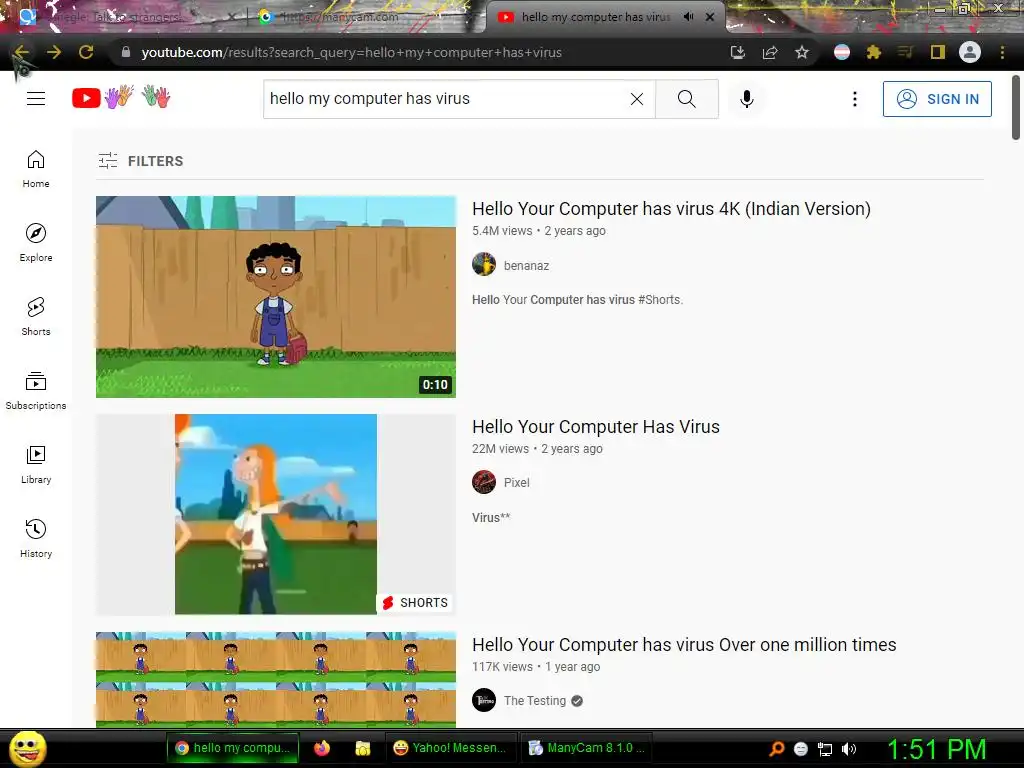The image size is (1024, 768).
Task: Open benanaz channel name
Action: (526, 265)
